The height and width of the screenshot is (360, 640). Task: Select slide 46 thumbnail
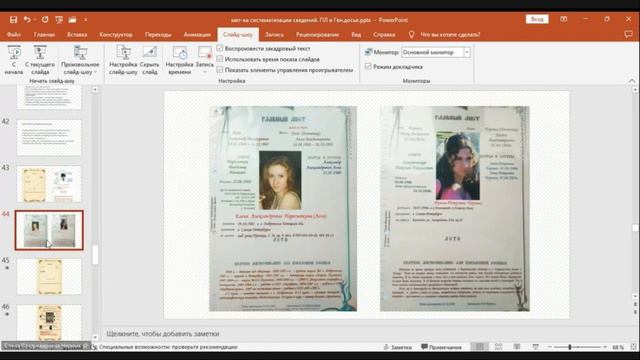[x=49, y=322]
